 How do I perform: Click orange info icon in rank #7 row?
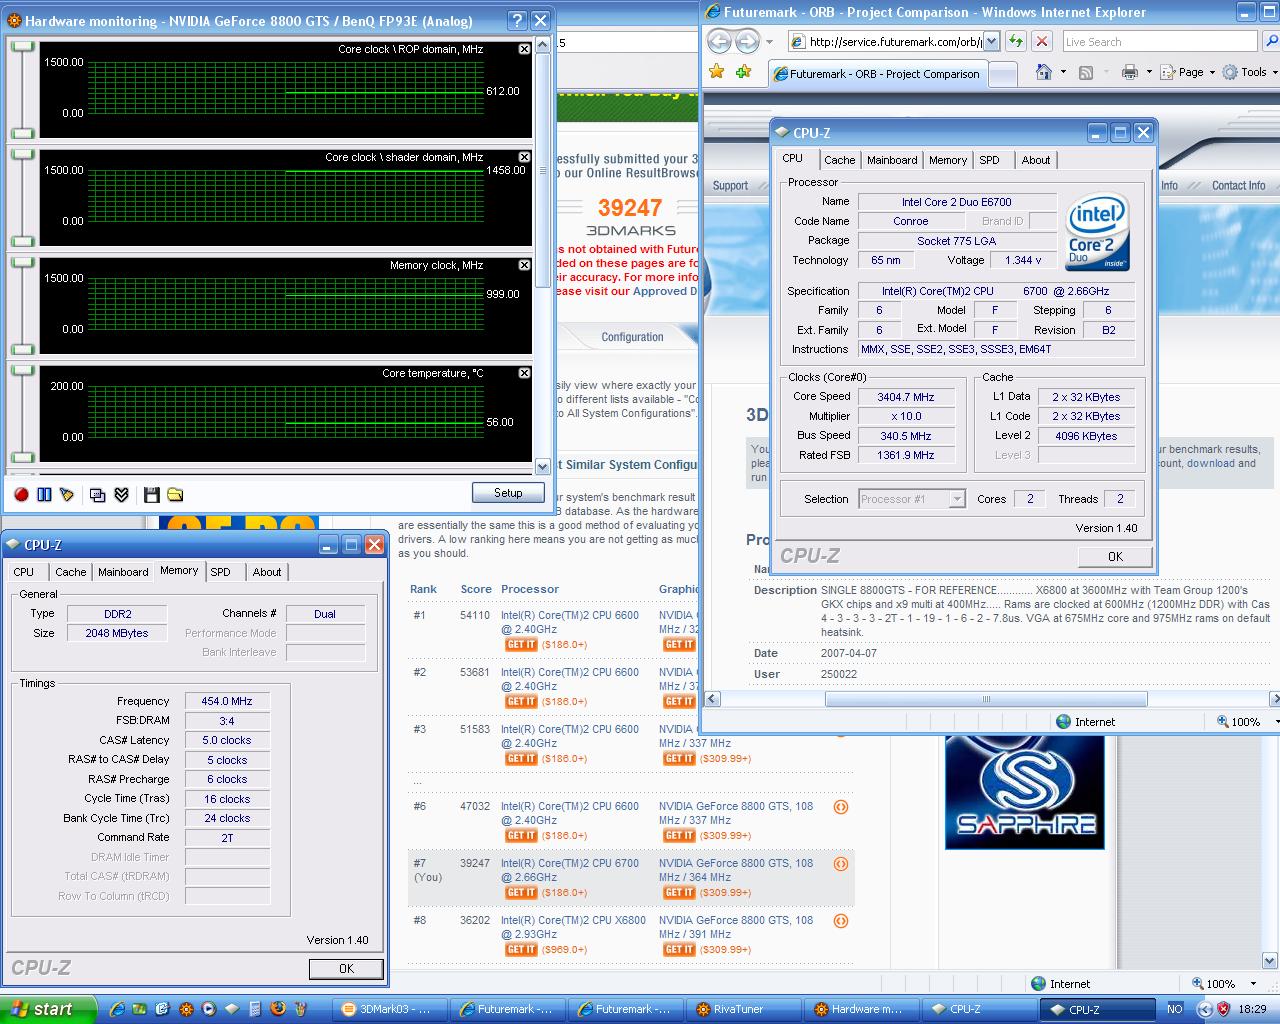(841, 864)
